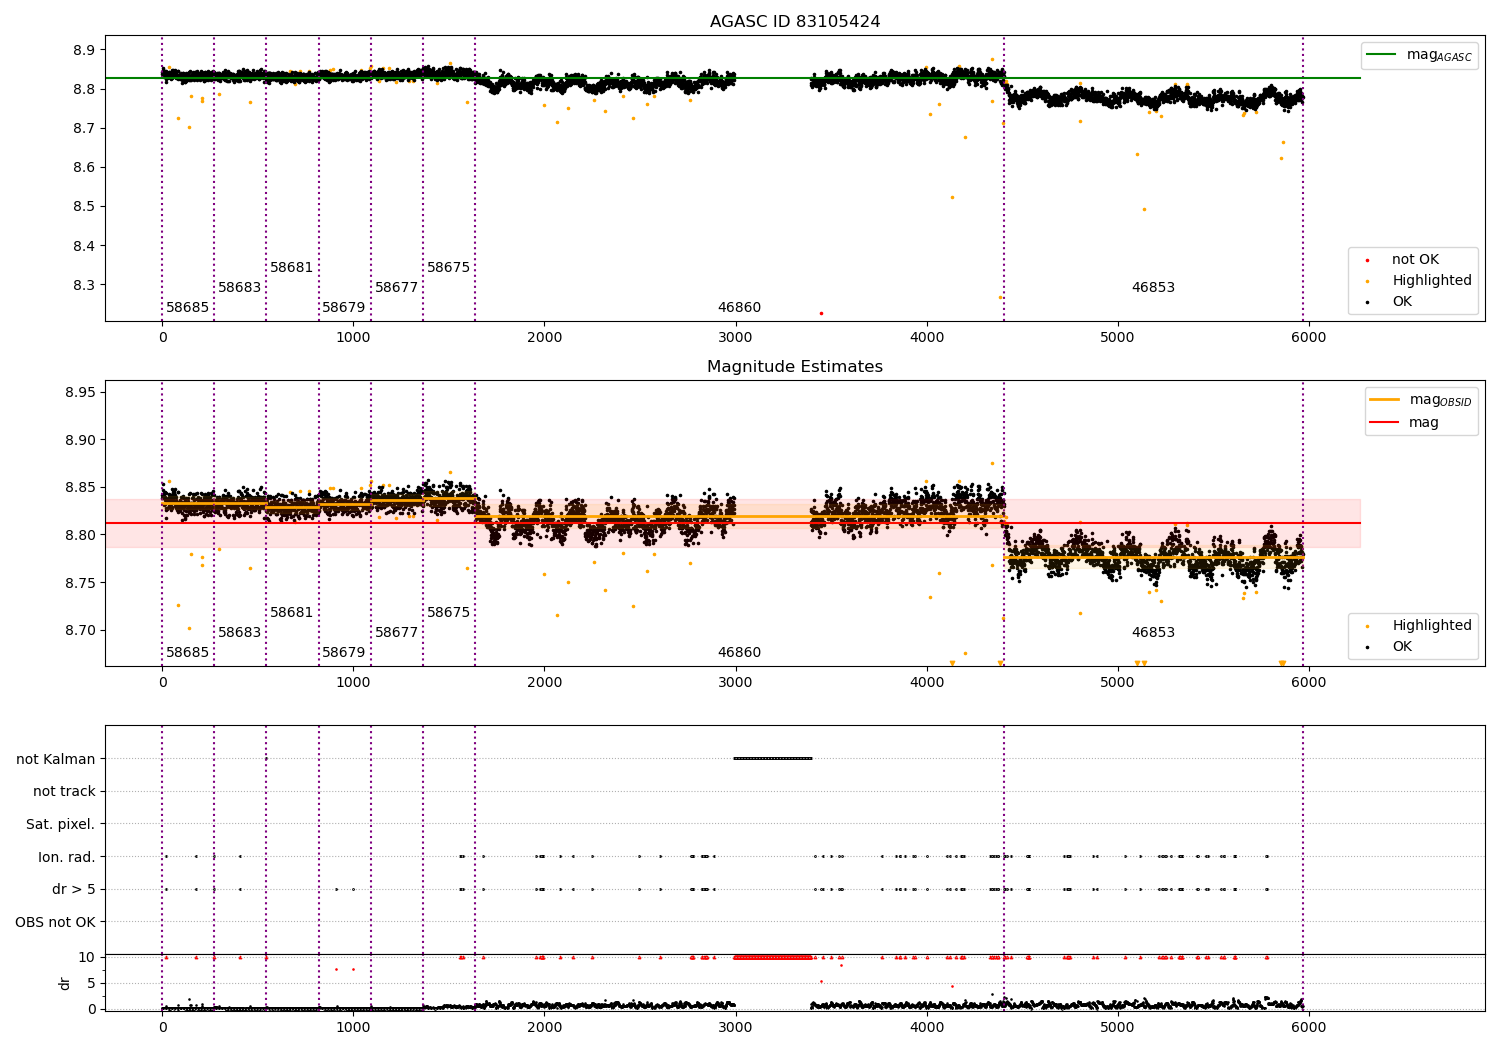Click obsid label 58675 in top plot
Image resolution: width=1500 pixels, height=1050 pixels.
point(449,268)
